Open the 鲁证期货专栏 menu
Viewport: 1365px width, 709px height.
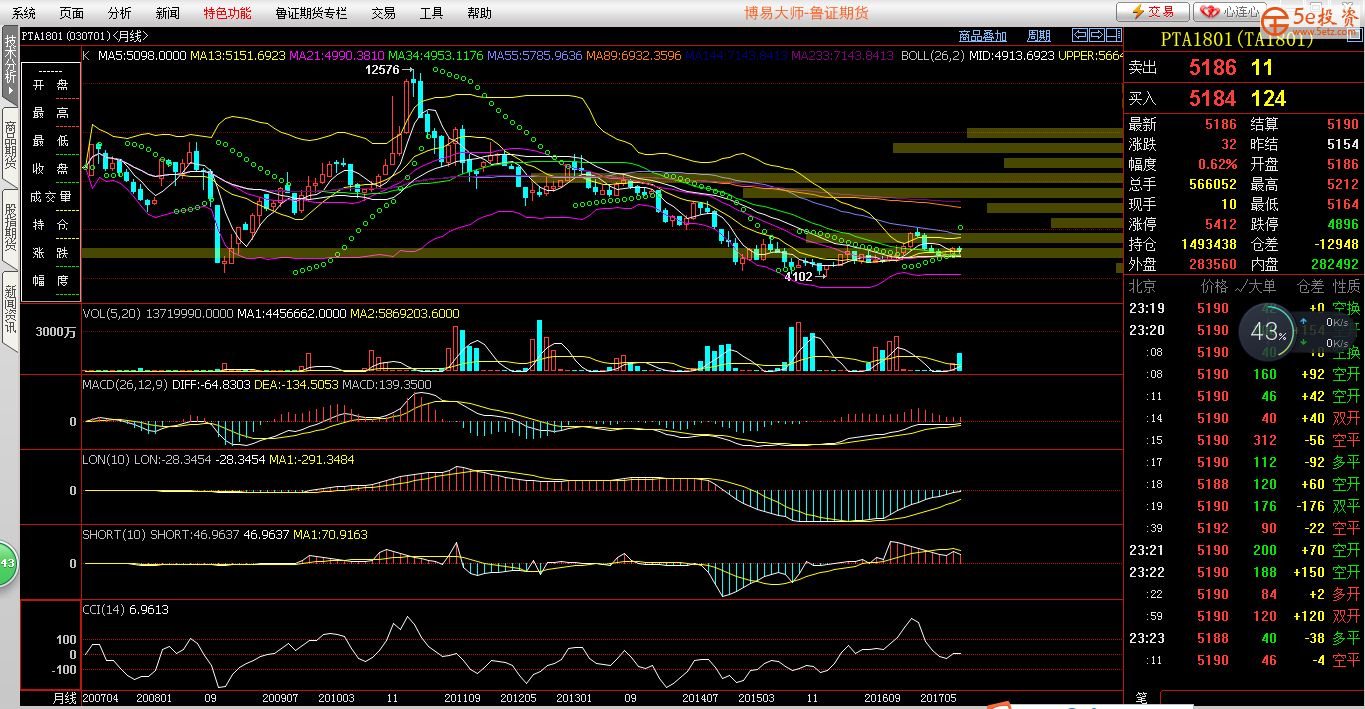pos(311,13)
